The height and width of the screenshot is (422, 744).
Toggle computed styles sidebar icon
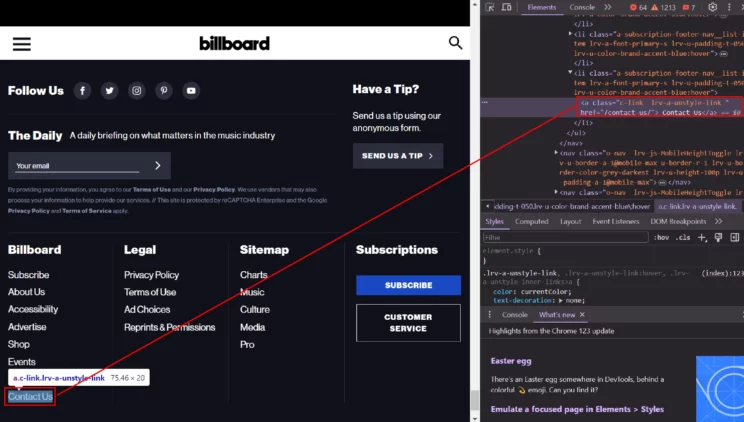735,237
